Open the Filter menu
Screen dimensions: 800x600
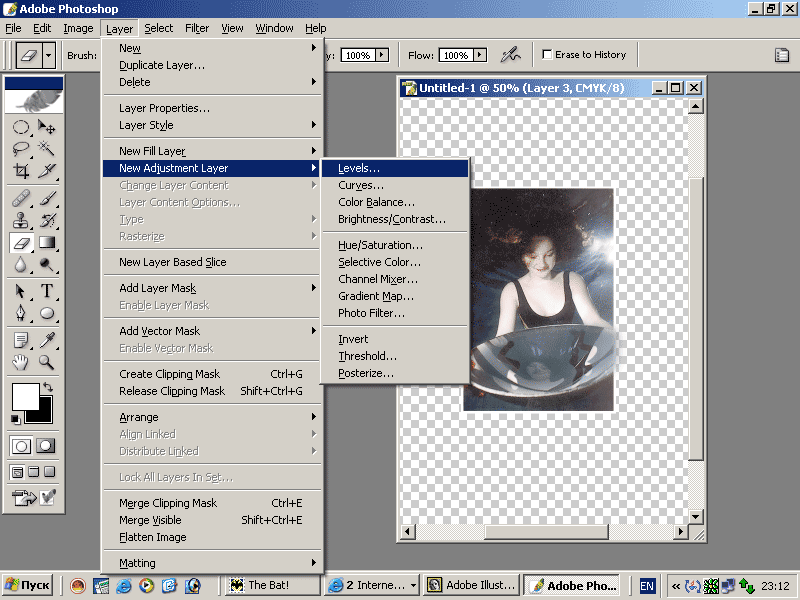click(x=197, y=29)
